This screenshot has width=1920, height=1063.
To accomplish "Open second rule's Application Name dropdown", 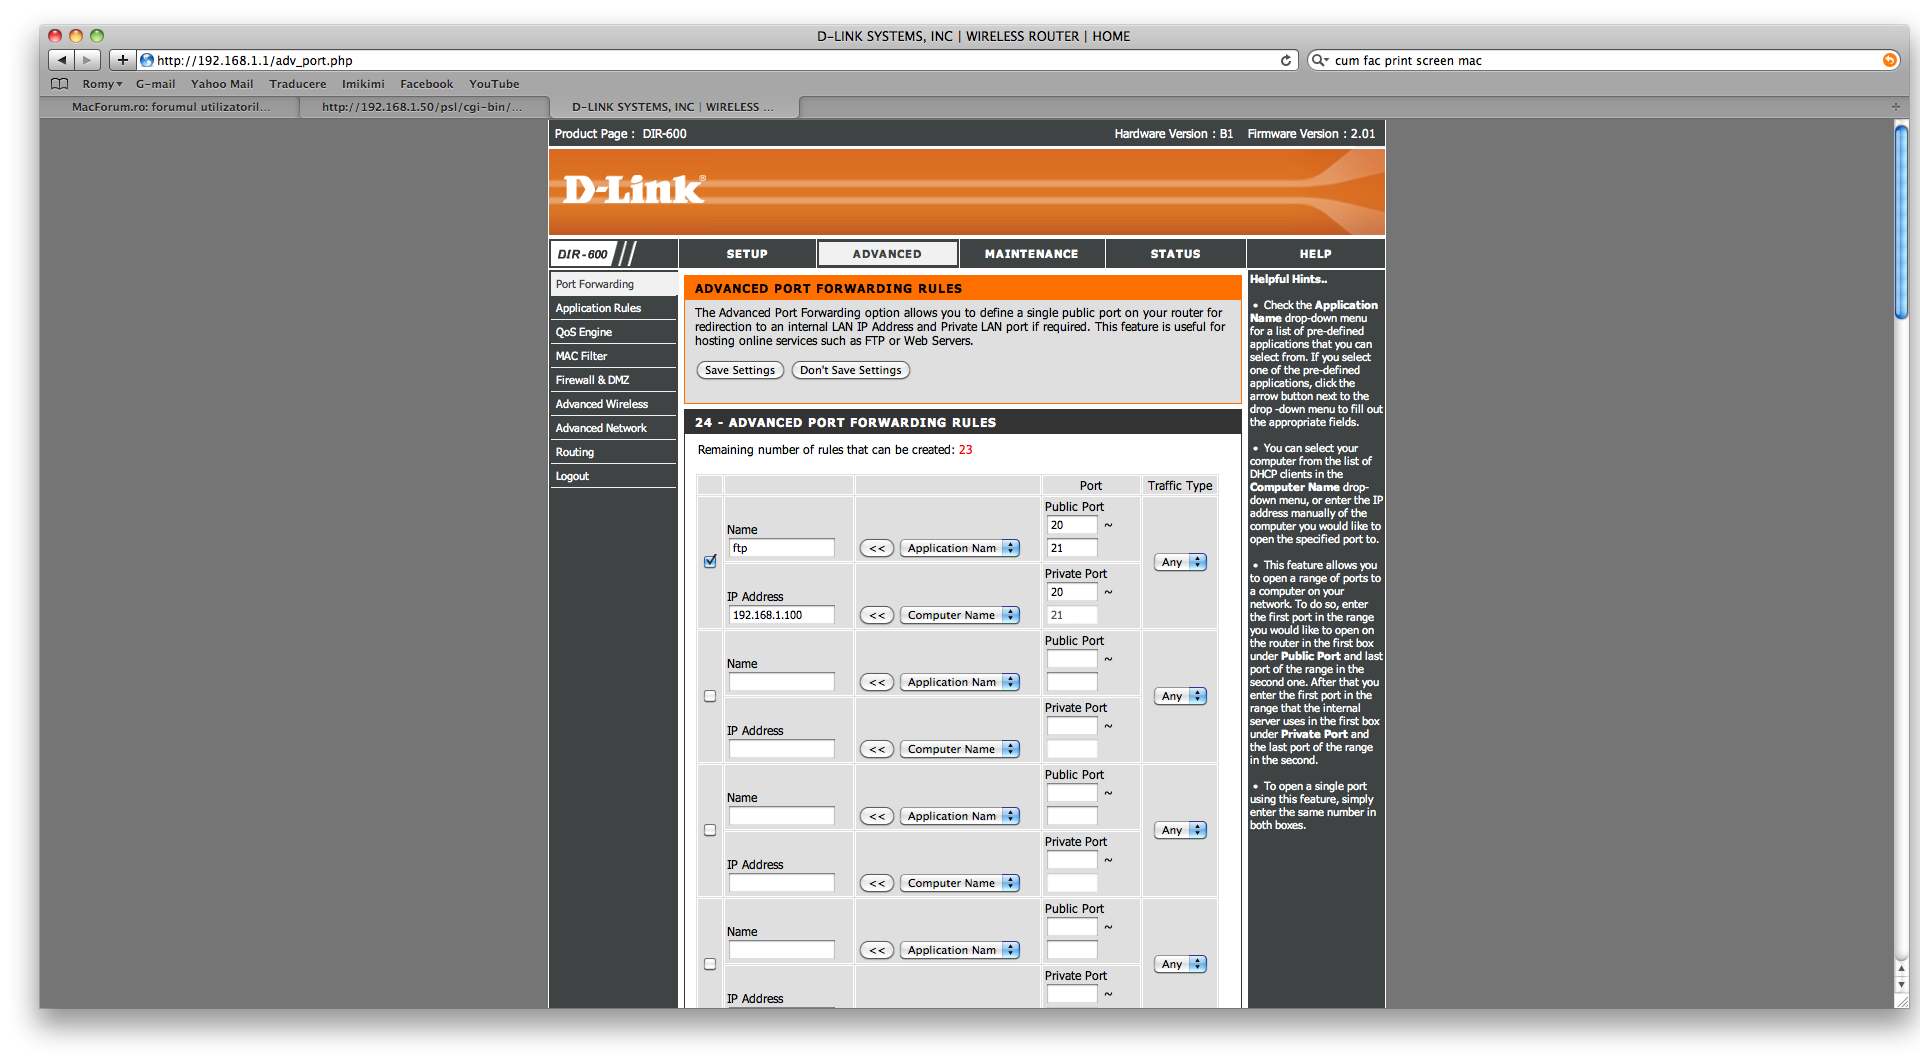I will point(960,683).
